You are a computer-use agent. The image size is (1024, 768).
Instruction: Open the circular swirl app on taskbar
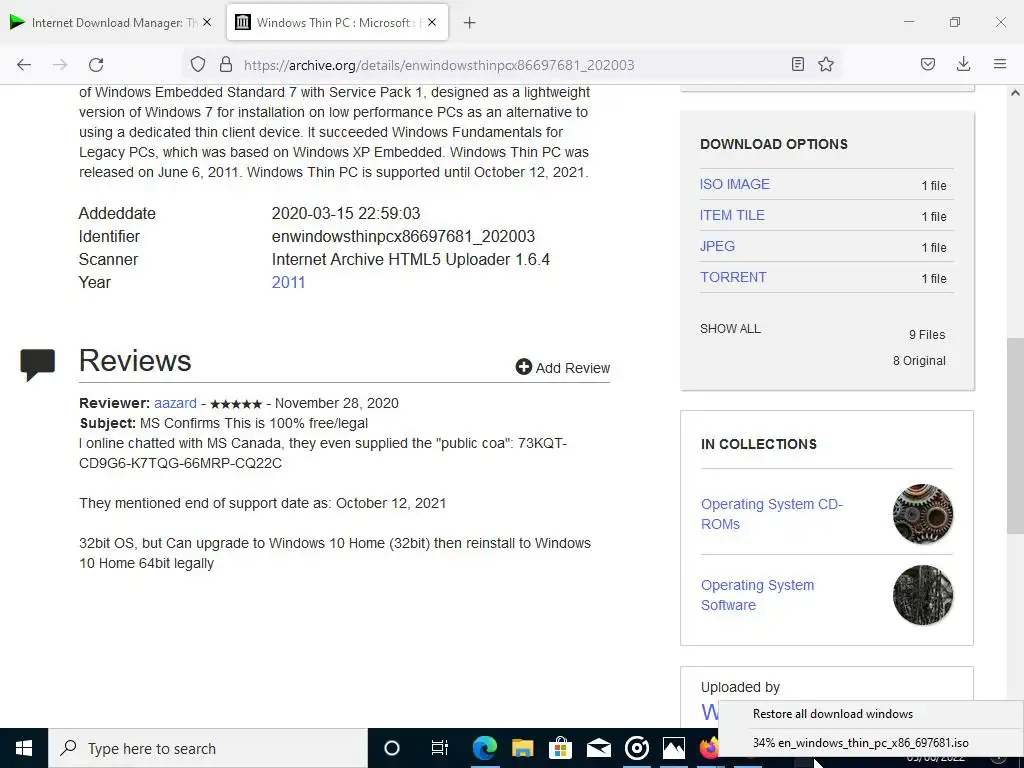click(x=636, y=748)
